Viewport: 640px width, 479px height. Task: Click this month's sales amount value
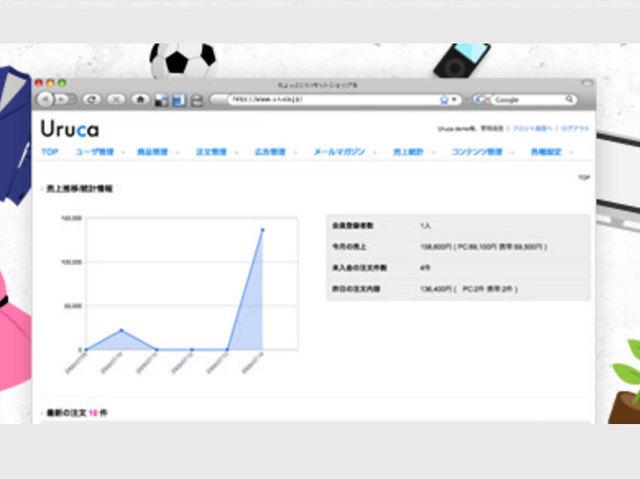click(x=483, y=247)
